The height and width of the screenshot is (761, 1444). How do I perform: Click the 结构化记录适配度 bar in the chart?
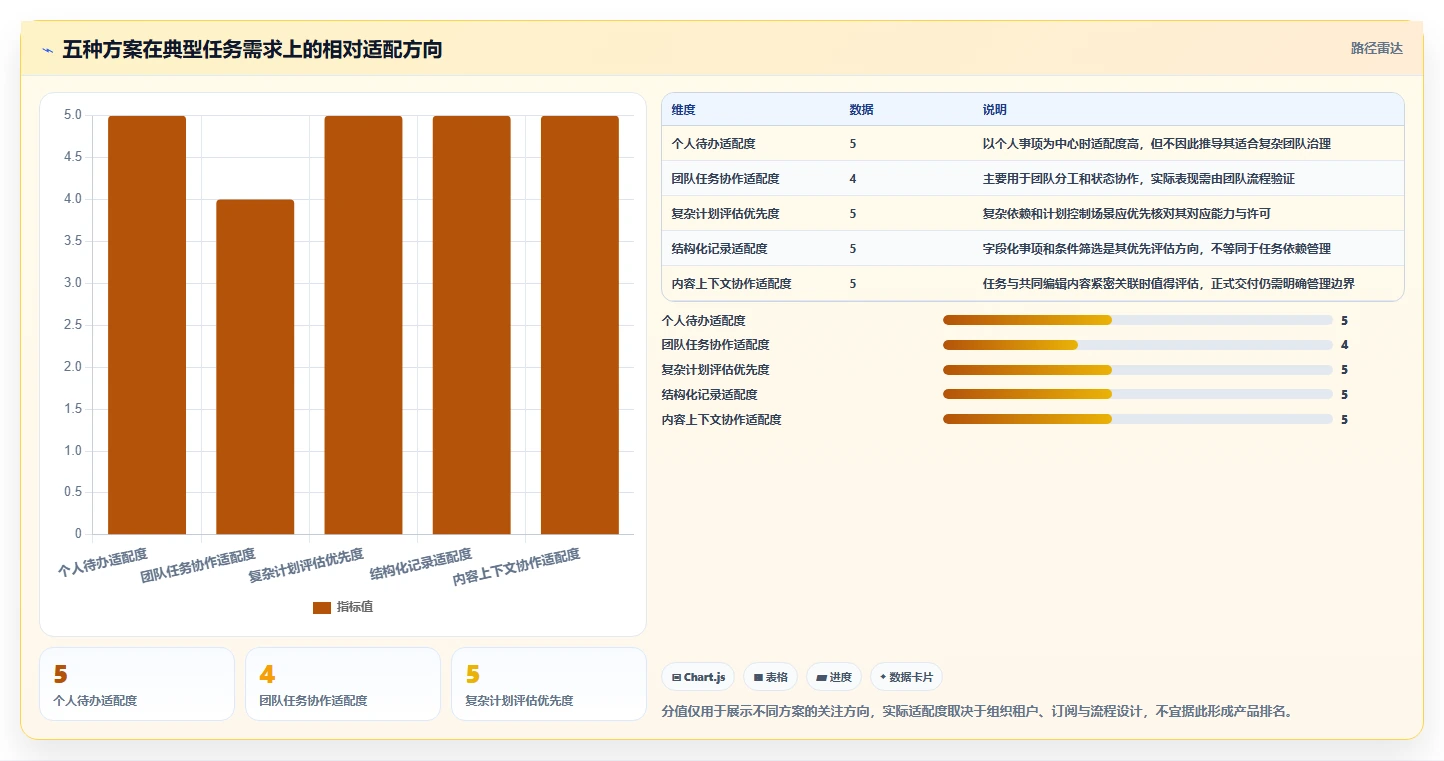coord(471,325)
